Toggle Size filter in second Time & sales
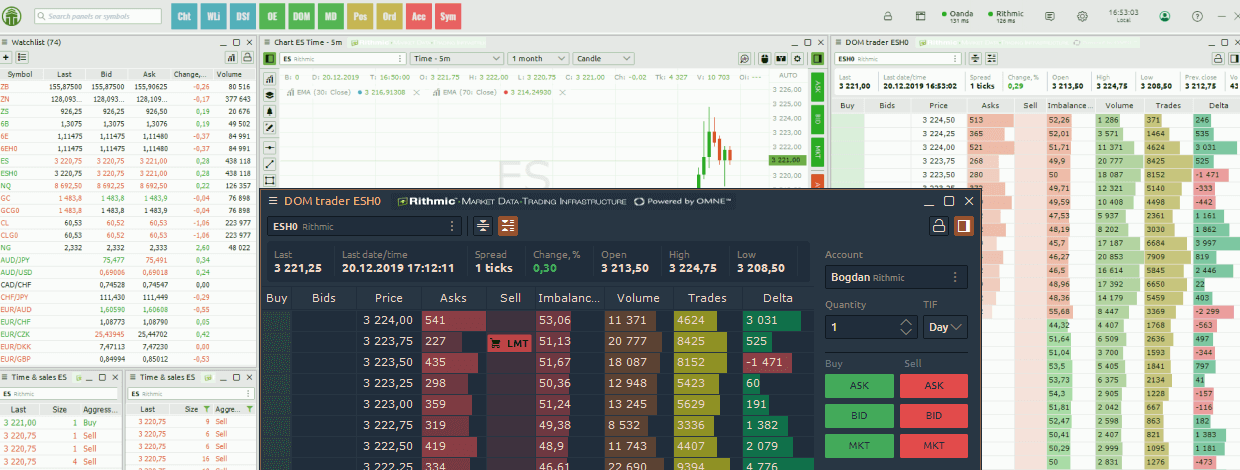The width and height of the screenshot is (1240, 470). (x=206, y=409)
